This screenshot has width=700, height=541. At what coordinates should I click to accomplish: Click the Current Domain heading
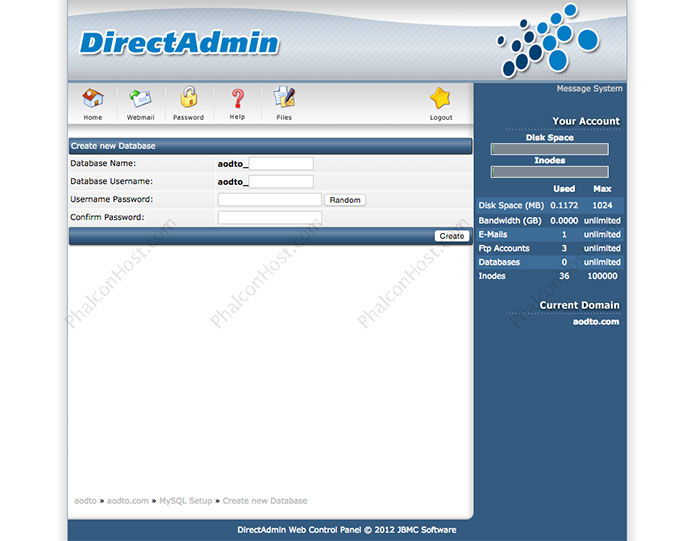click(x=579, y=305)
